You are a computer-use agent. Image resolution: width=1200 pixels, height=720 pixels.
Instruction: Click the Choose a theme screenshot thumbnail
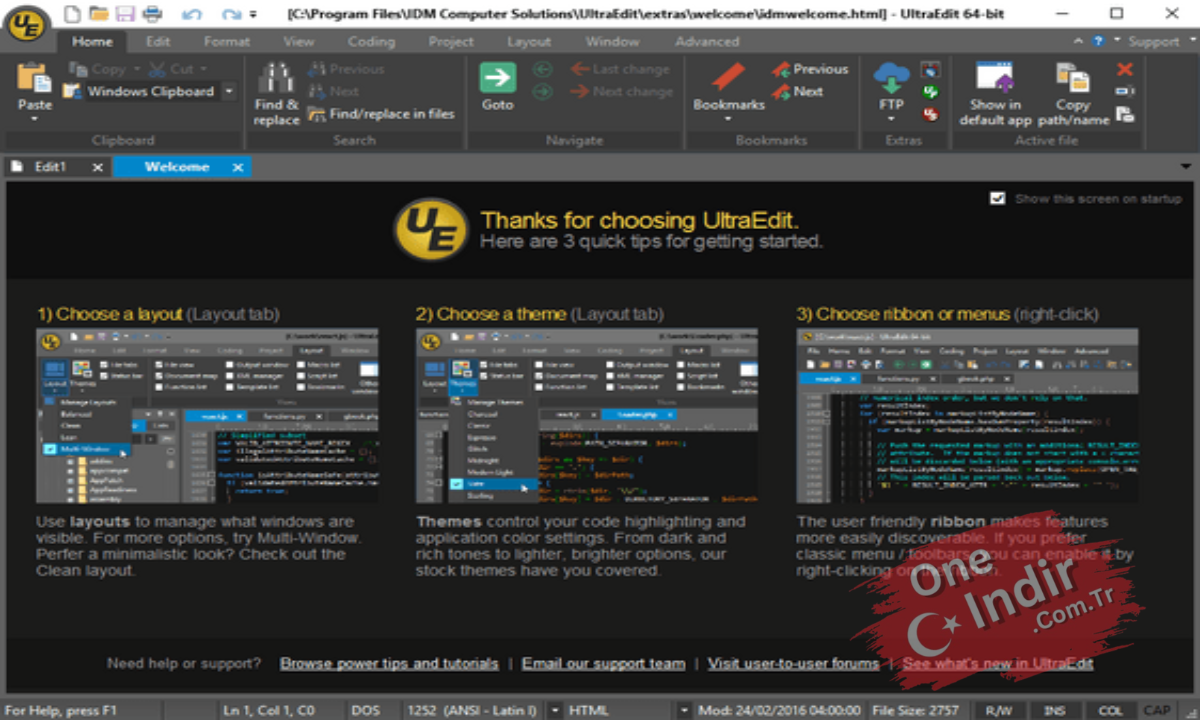point(587,415)
